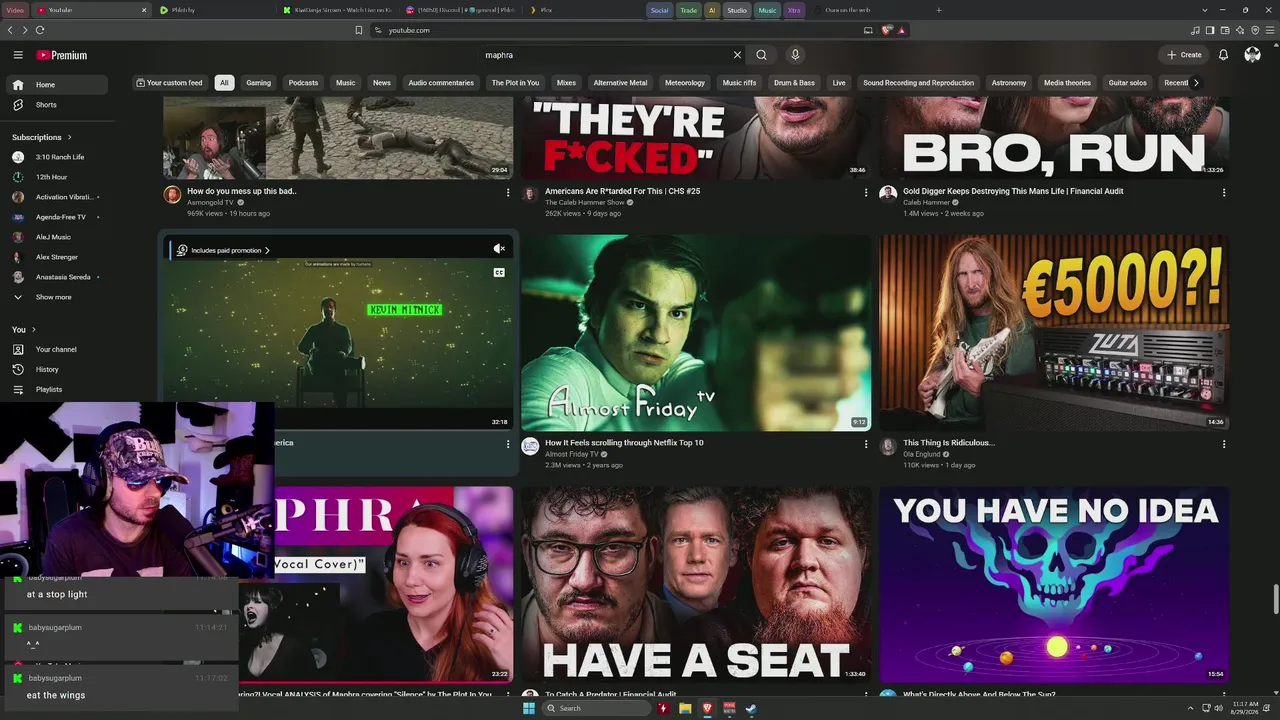Open the 3:10 Ranch Life subscription
The image size is (1280, 720).
pyautogui.click(x=55, y=157)
